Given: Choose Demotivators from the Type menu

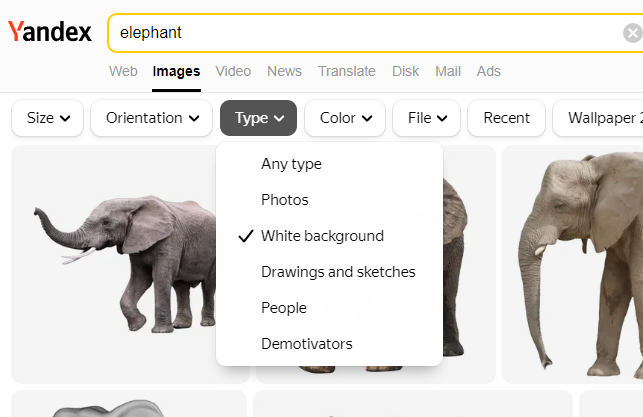Looking at the screenshot, I should tap(307, 344).
